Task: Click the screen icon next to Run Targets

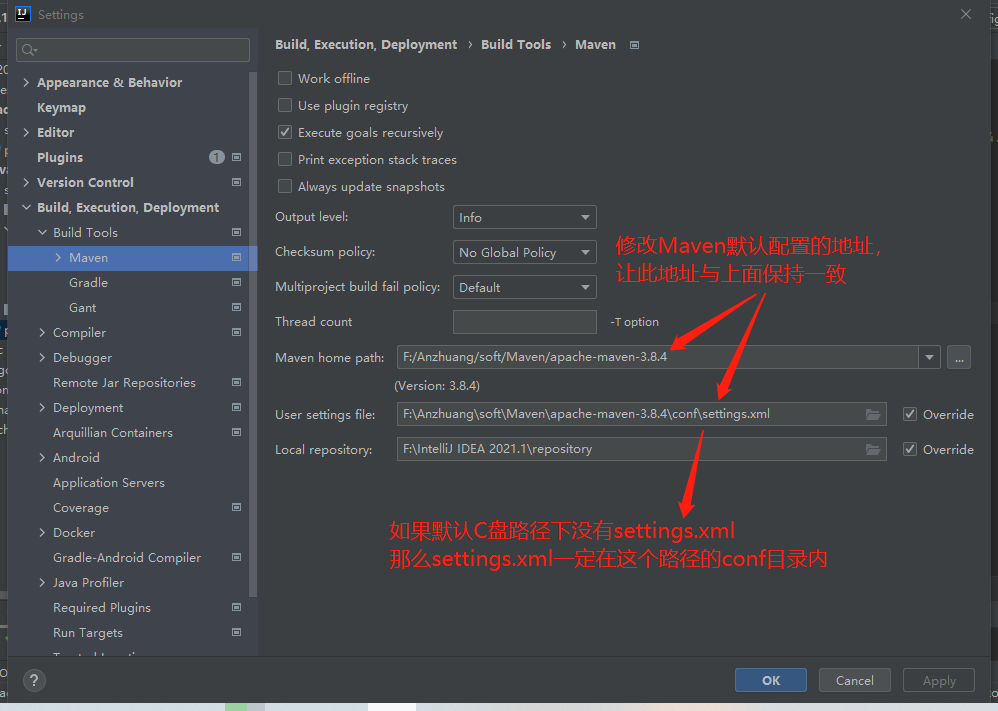Action: click(x=236, y=632)
